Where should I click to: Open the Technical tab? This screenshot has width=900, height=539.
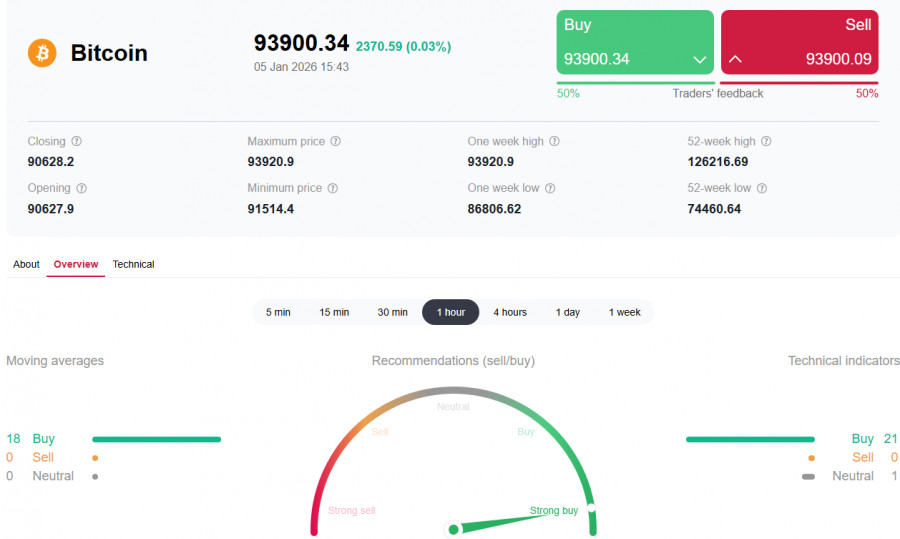click(x=133, y=264)
